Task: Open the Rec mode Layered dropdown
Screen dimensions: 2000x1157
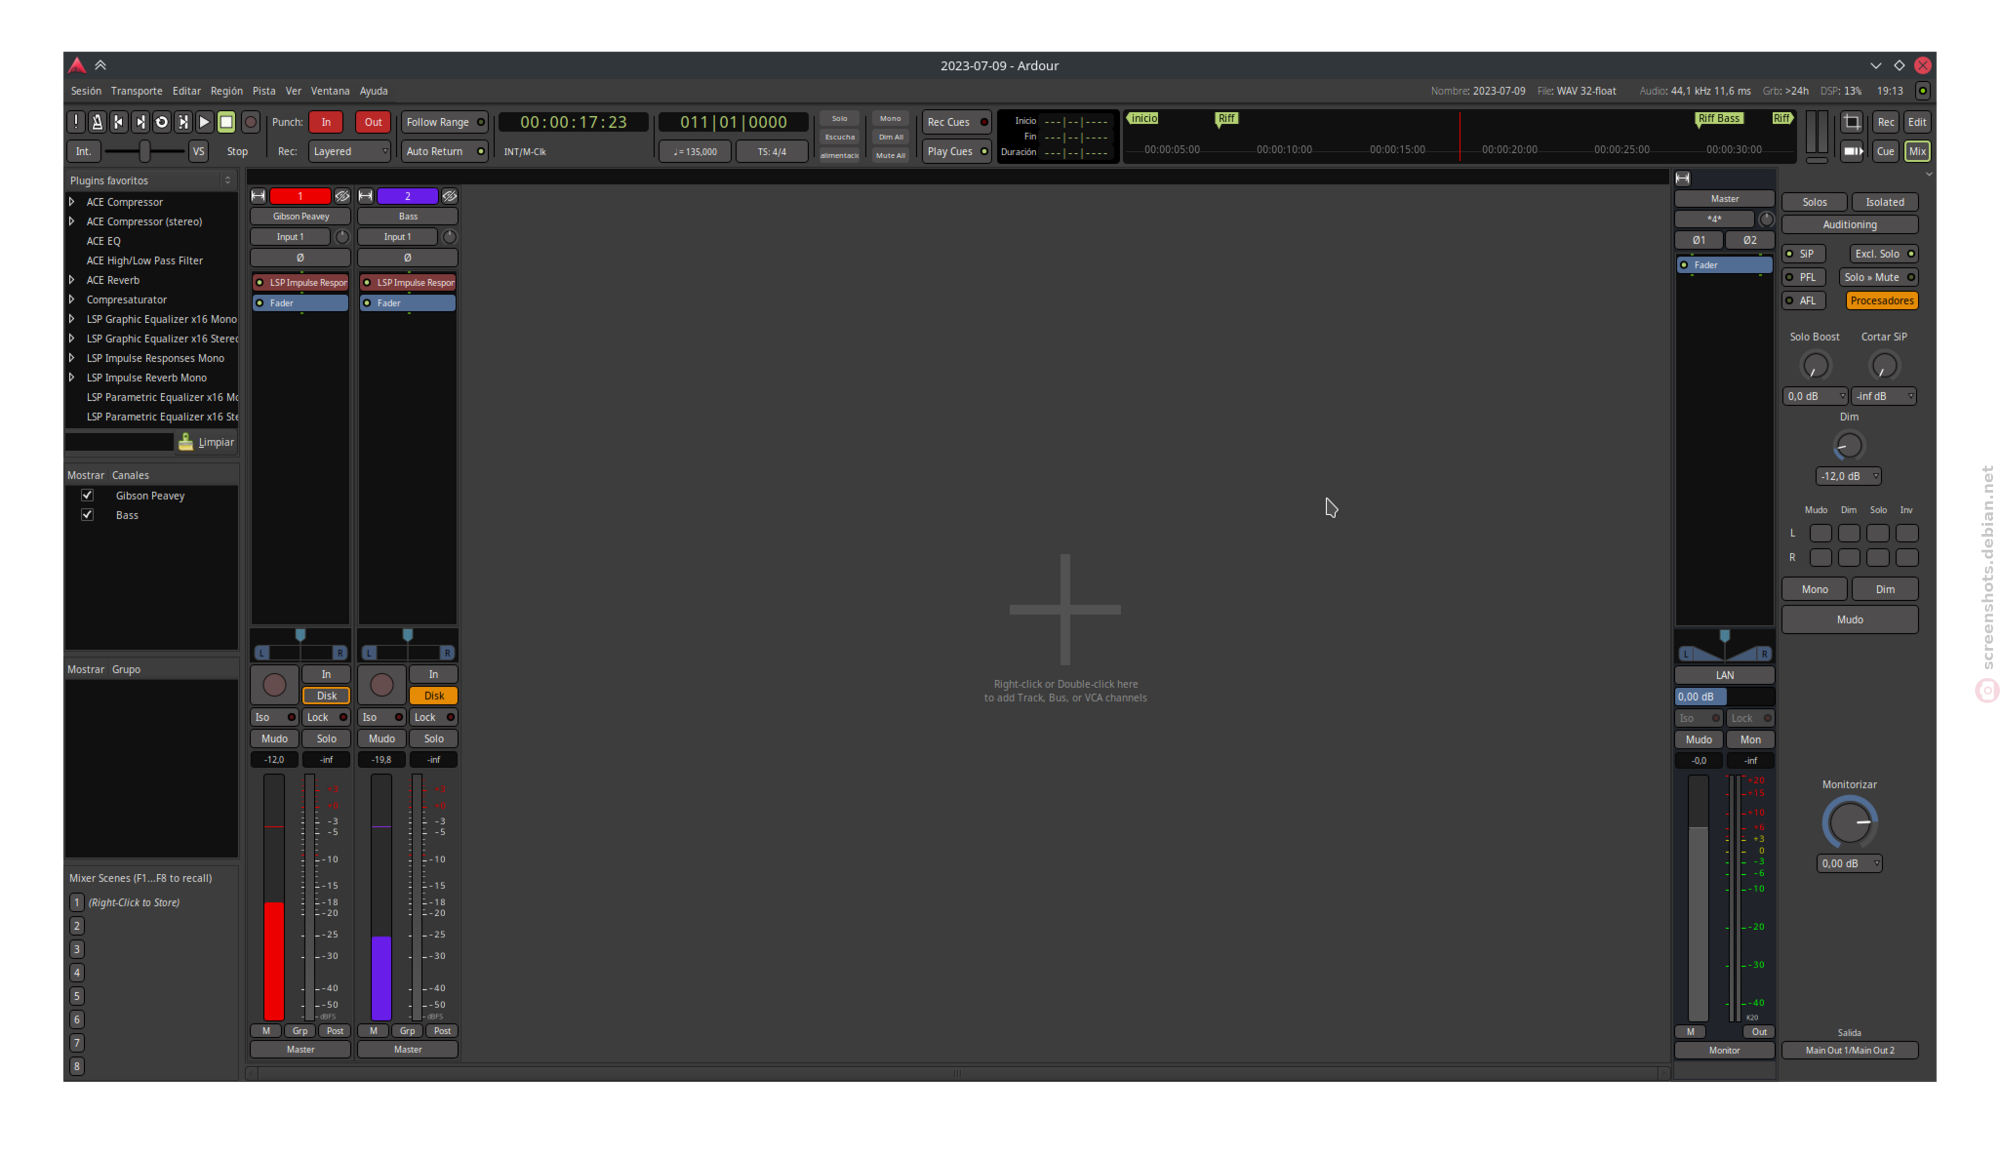Action: [349, 151]
